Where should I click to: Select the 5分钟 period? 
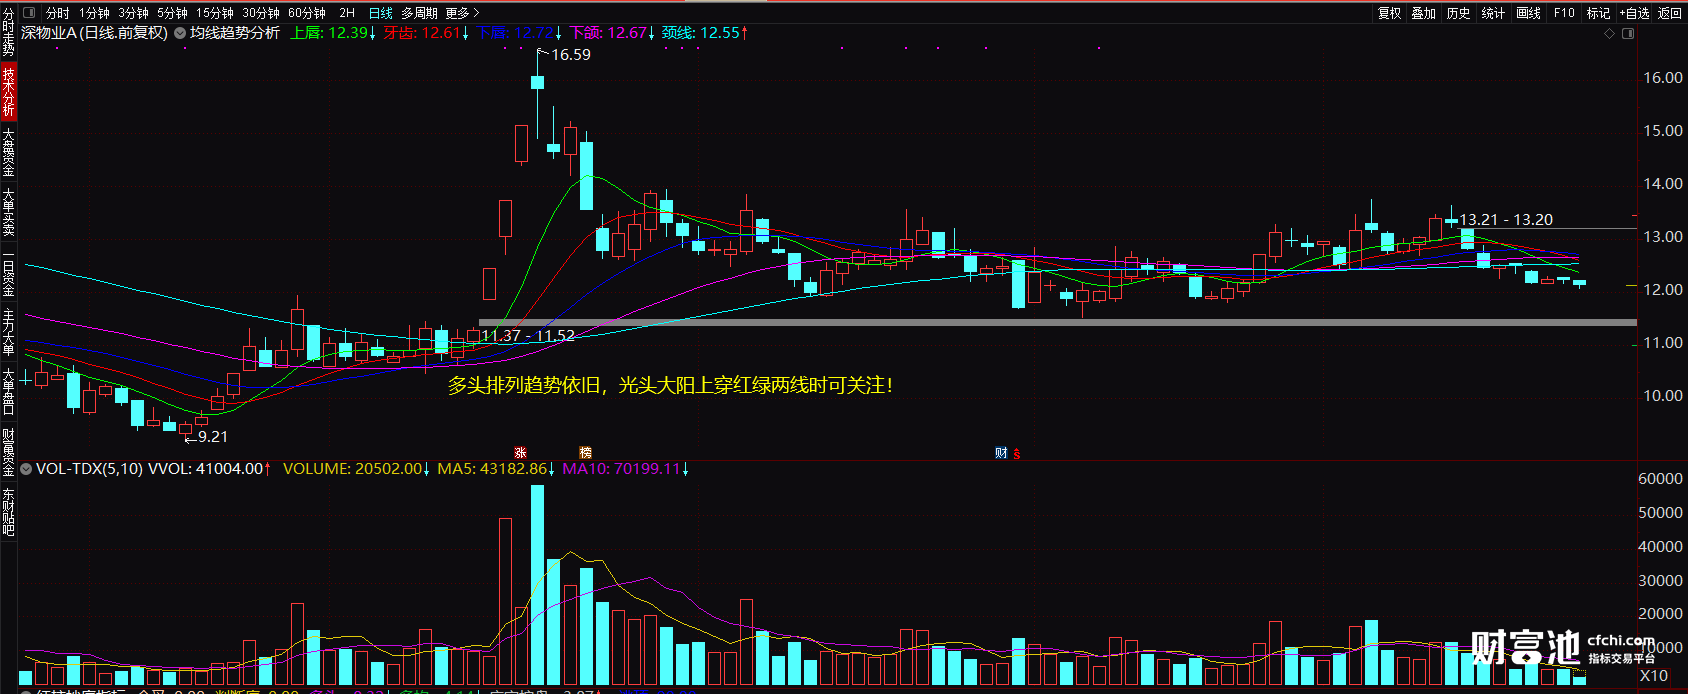tap(172, 13)
